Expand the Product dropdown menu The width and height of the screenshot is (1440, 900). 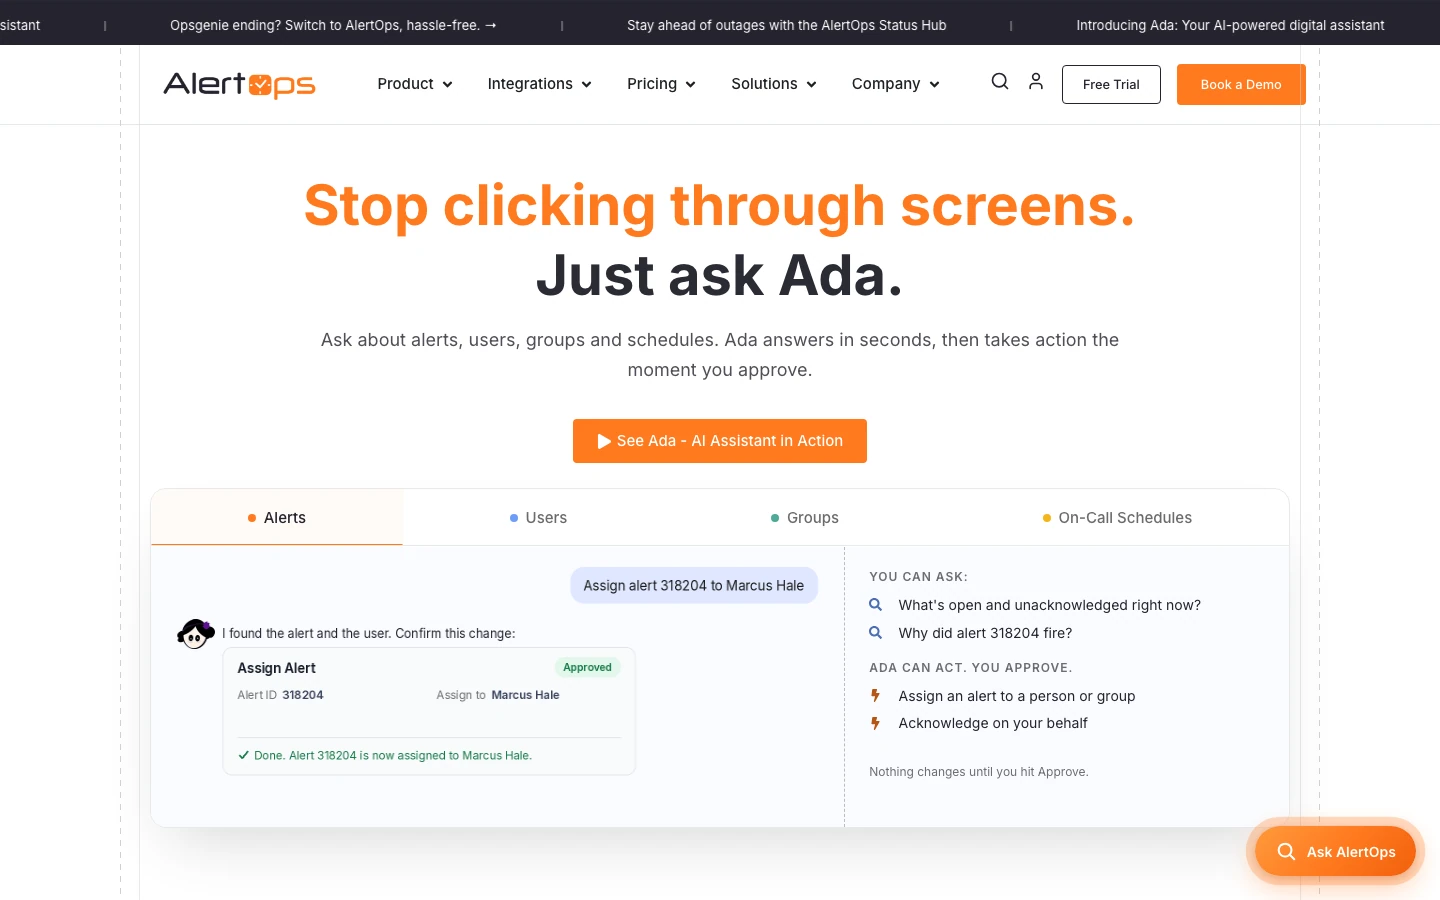414,84
